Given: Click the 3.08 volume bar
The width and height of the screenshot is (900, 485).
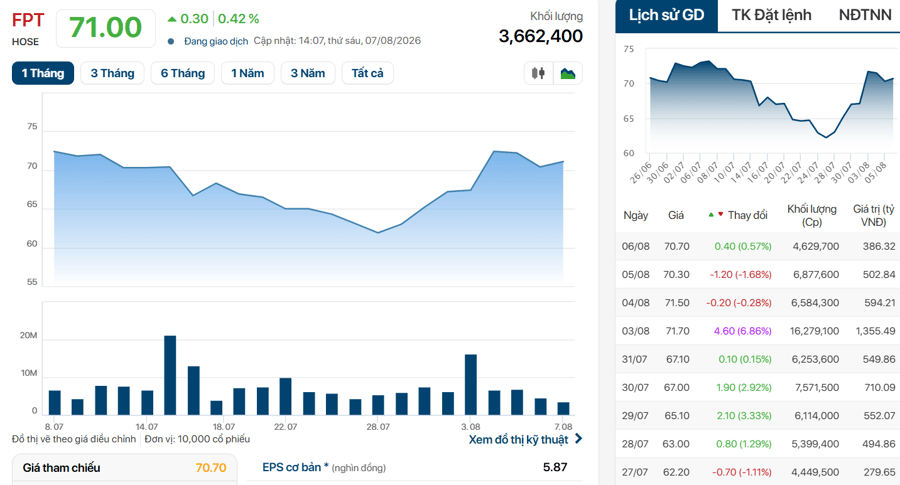Looking at the screenshot, I should point(471,385).
